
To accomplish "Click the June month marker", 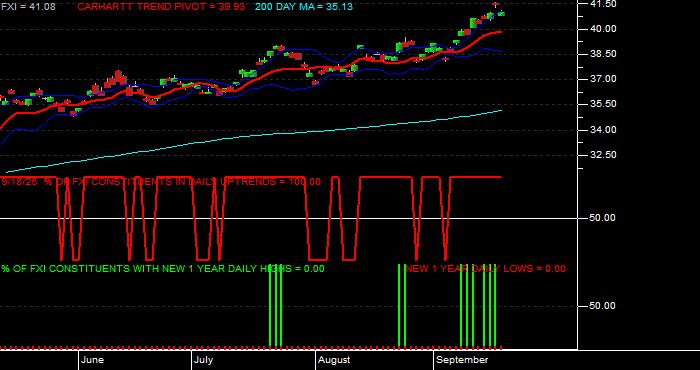I will 93,360.
